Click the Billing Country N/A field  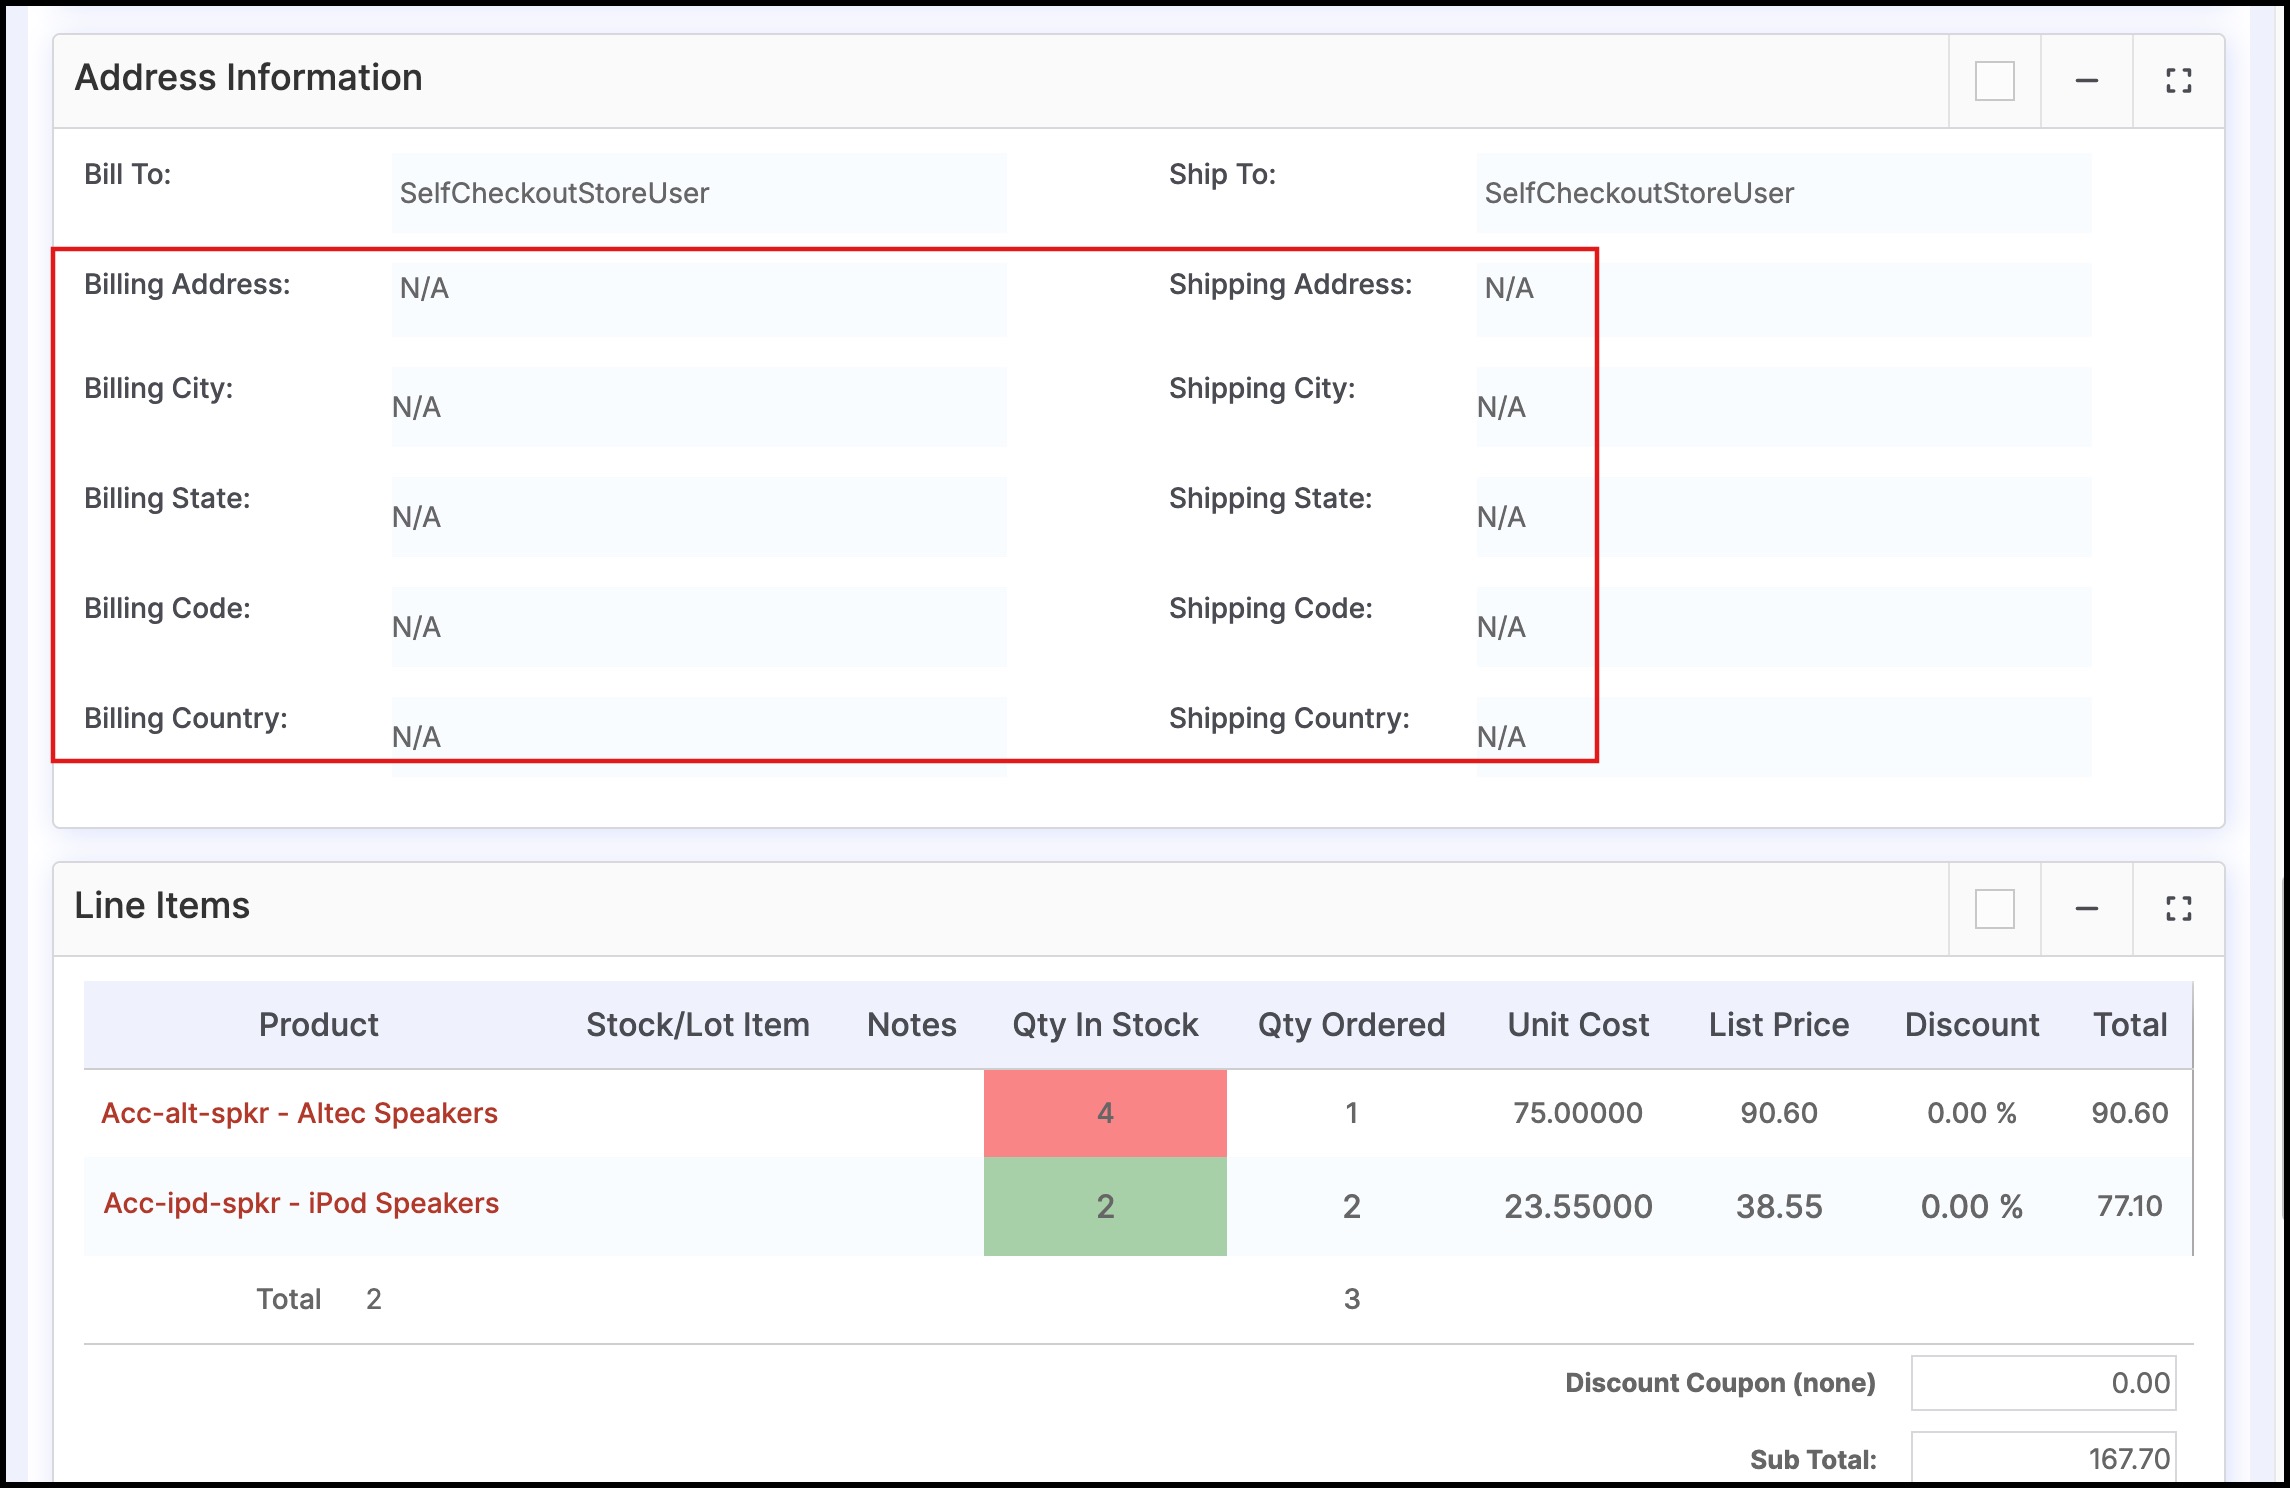point(698,737)
